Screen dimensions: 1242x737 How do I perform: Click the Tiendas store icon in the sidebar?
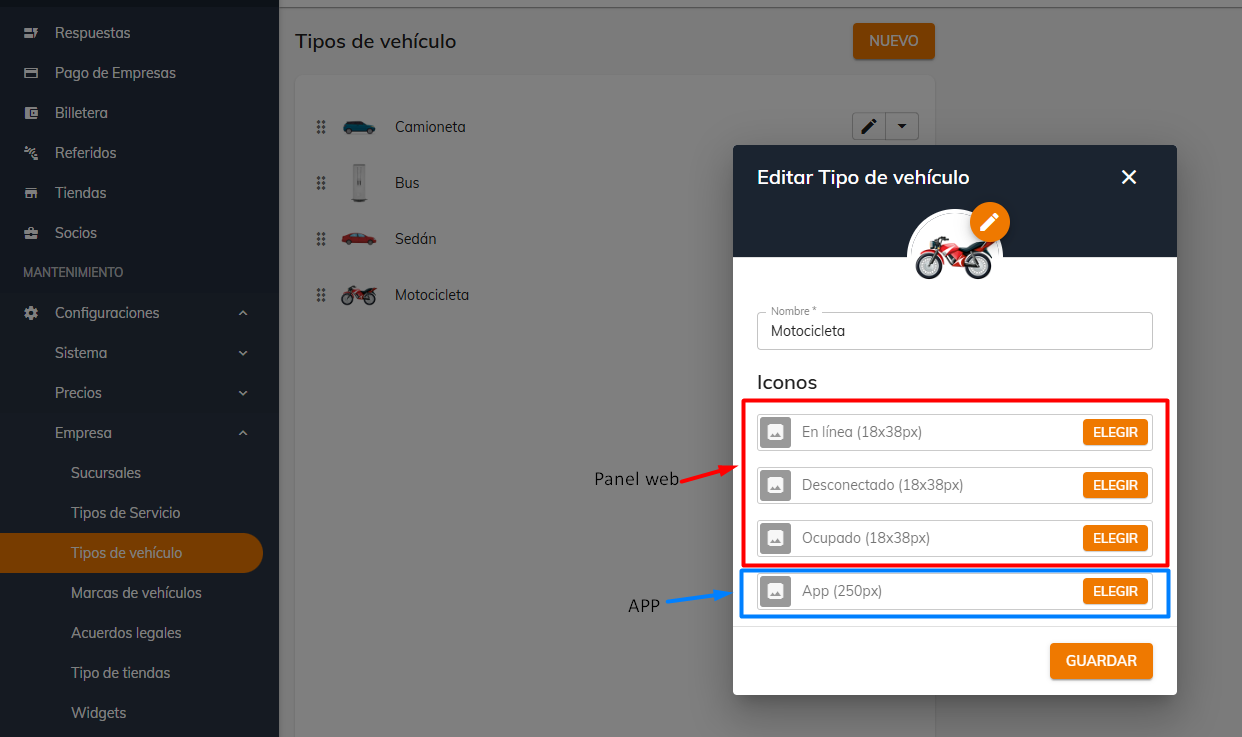31,193
